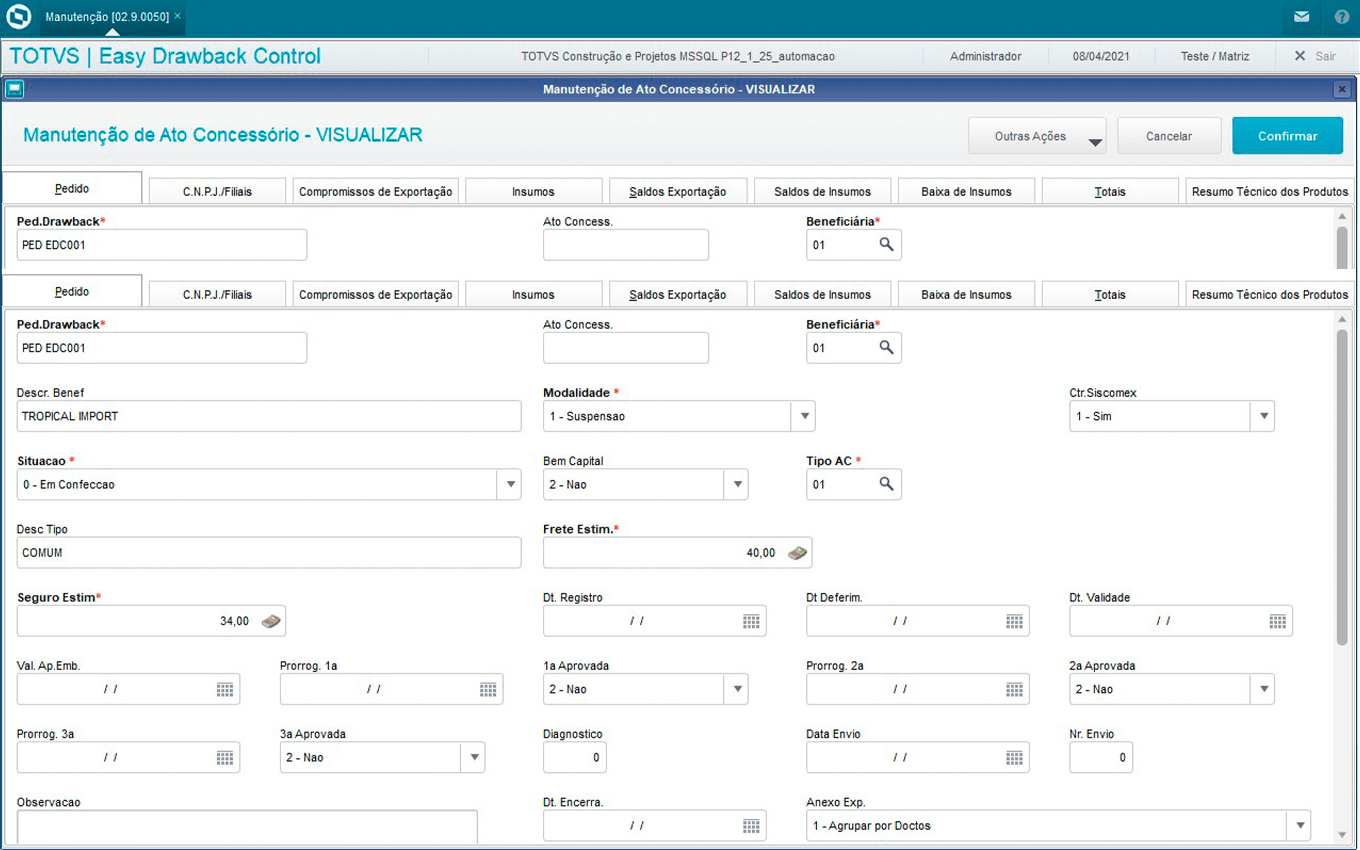
Task: Switch to lower Baixa de Insumos tab
Action: point(966,295)
